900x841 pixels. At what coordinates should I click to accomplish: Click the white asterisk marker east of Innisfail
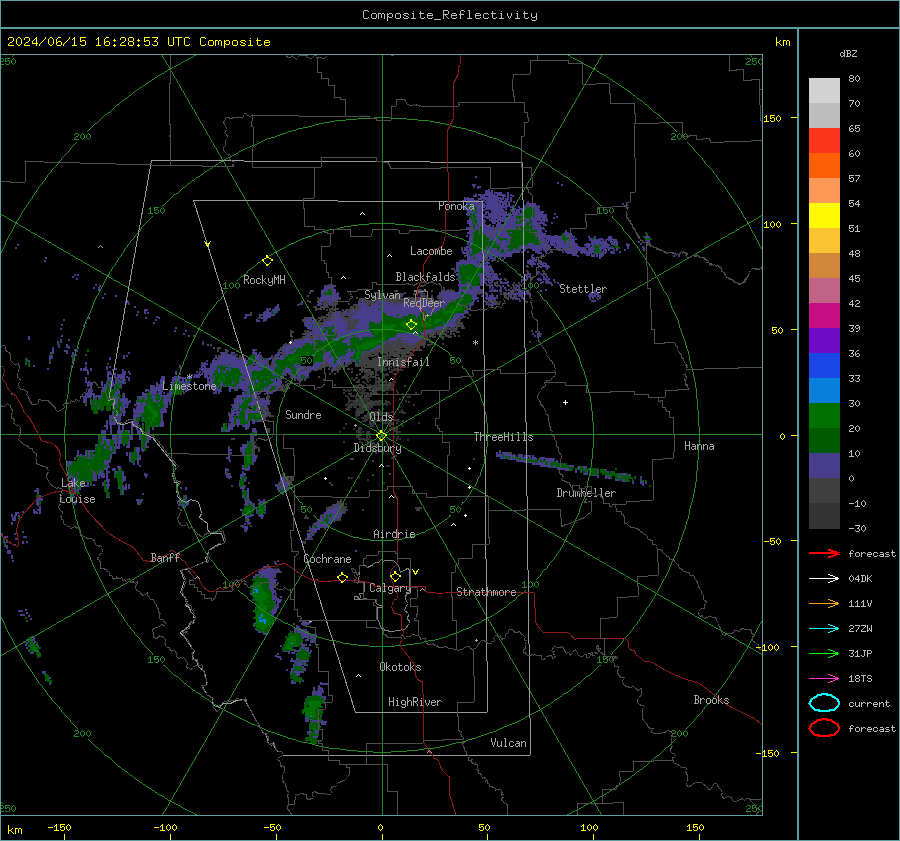point(475,343)
